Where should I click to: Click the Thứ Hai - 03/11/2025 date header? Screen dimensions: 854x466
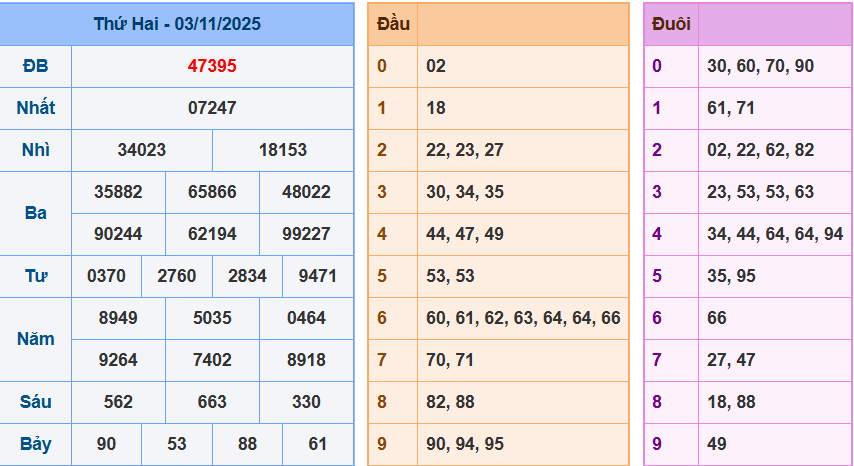(x=177, y=24)
